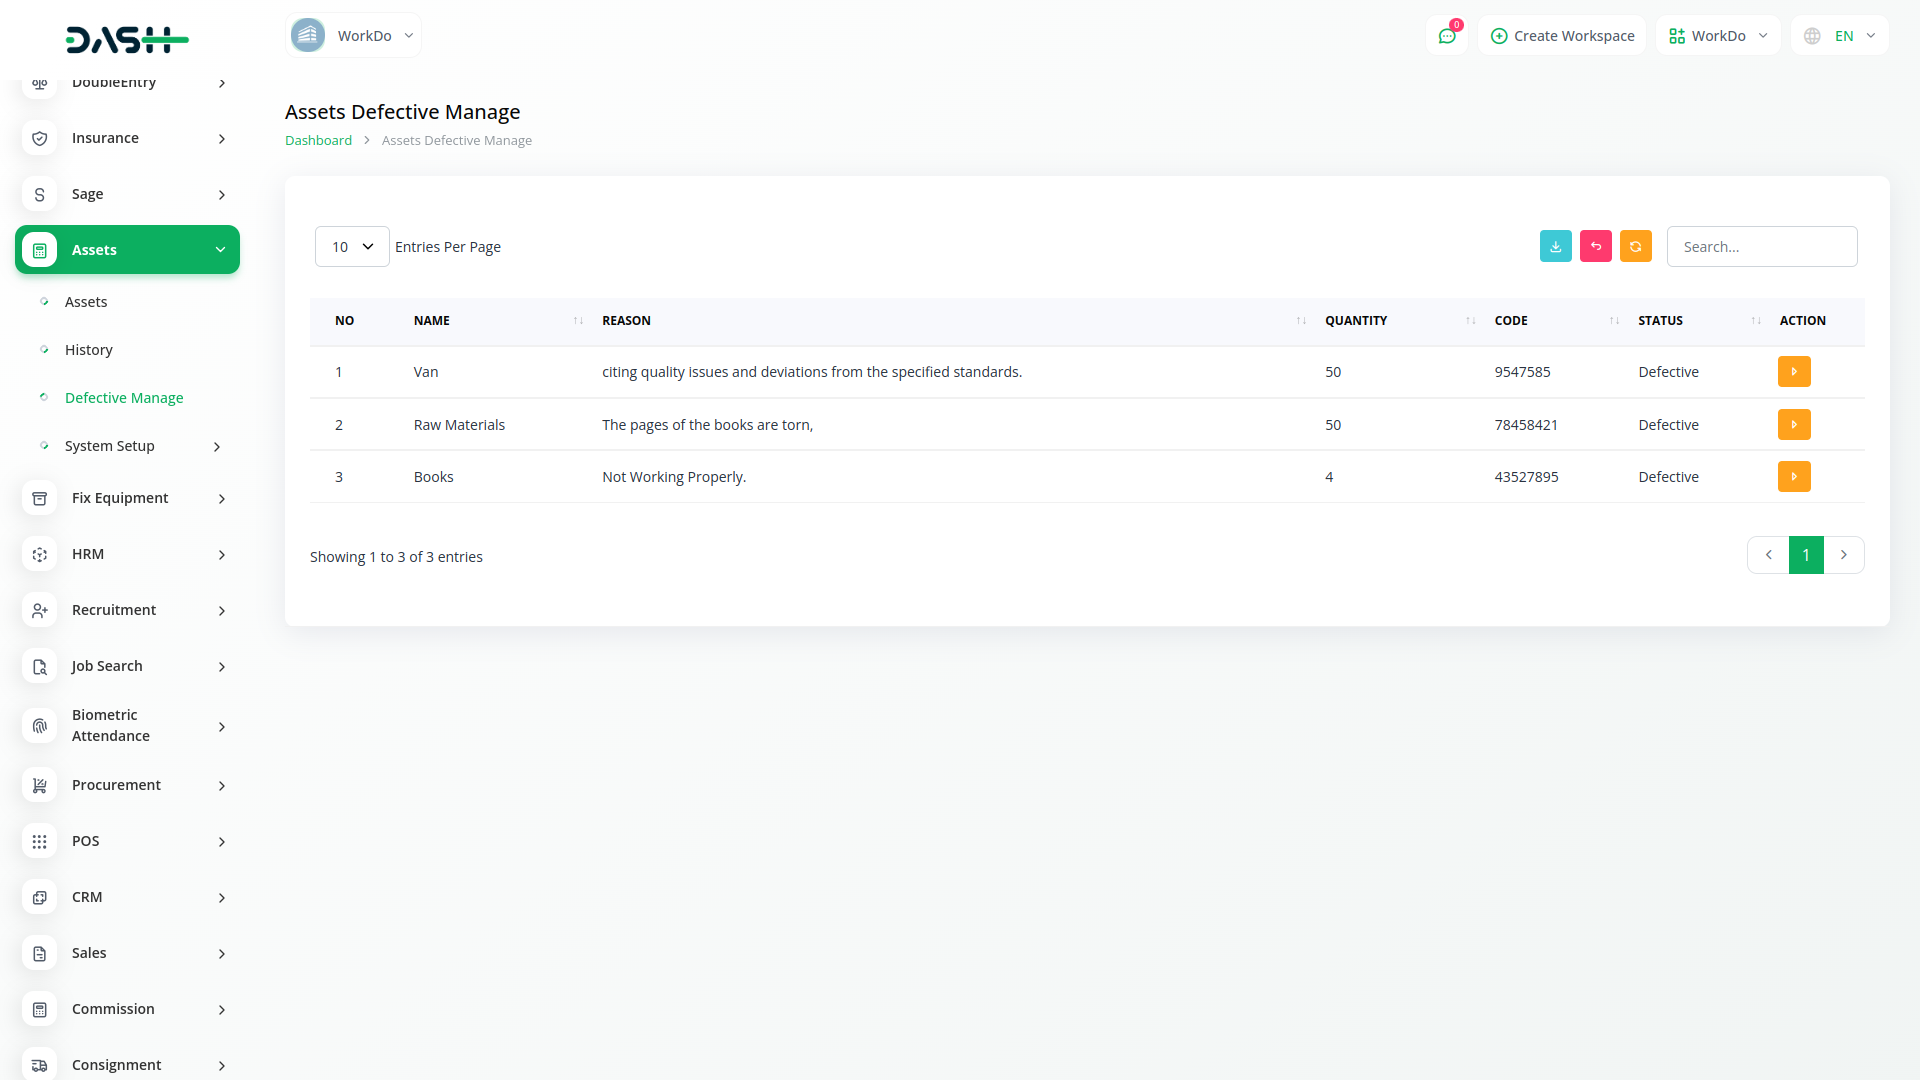Open the entries per page dropdown

(352, 247)
